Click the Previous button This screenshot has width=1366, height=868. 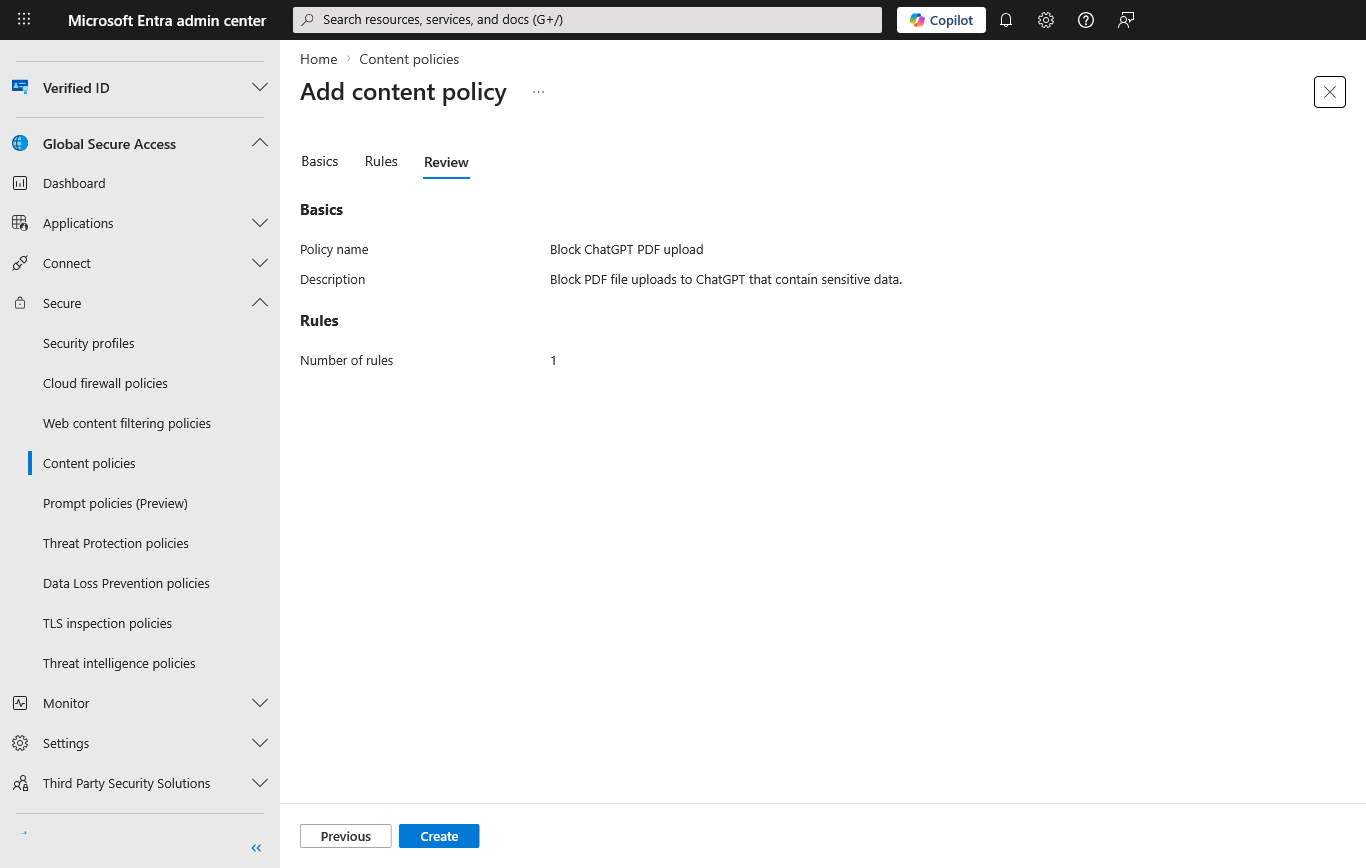(346, 836)
